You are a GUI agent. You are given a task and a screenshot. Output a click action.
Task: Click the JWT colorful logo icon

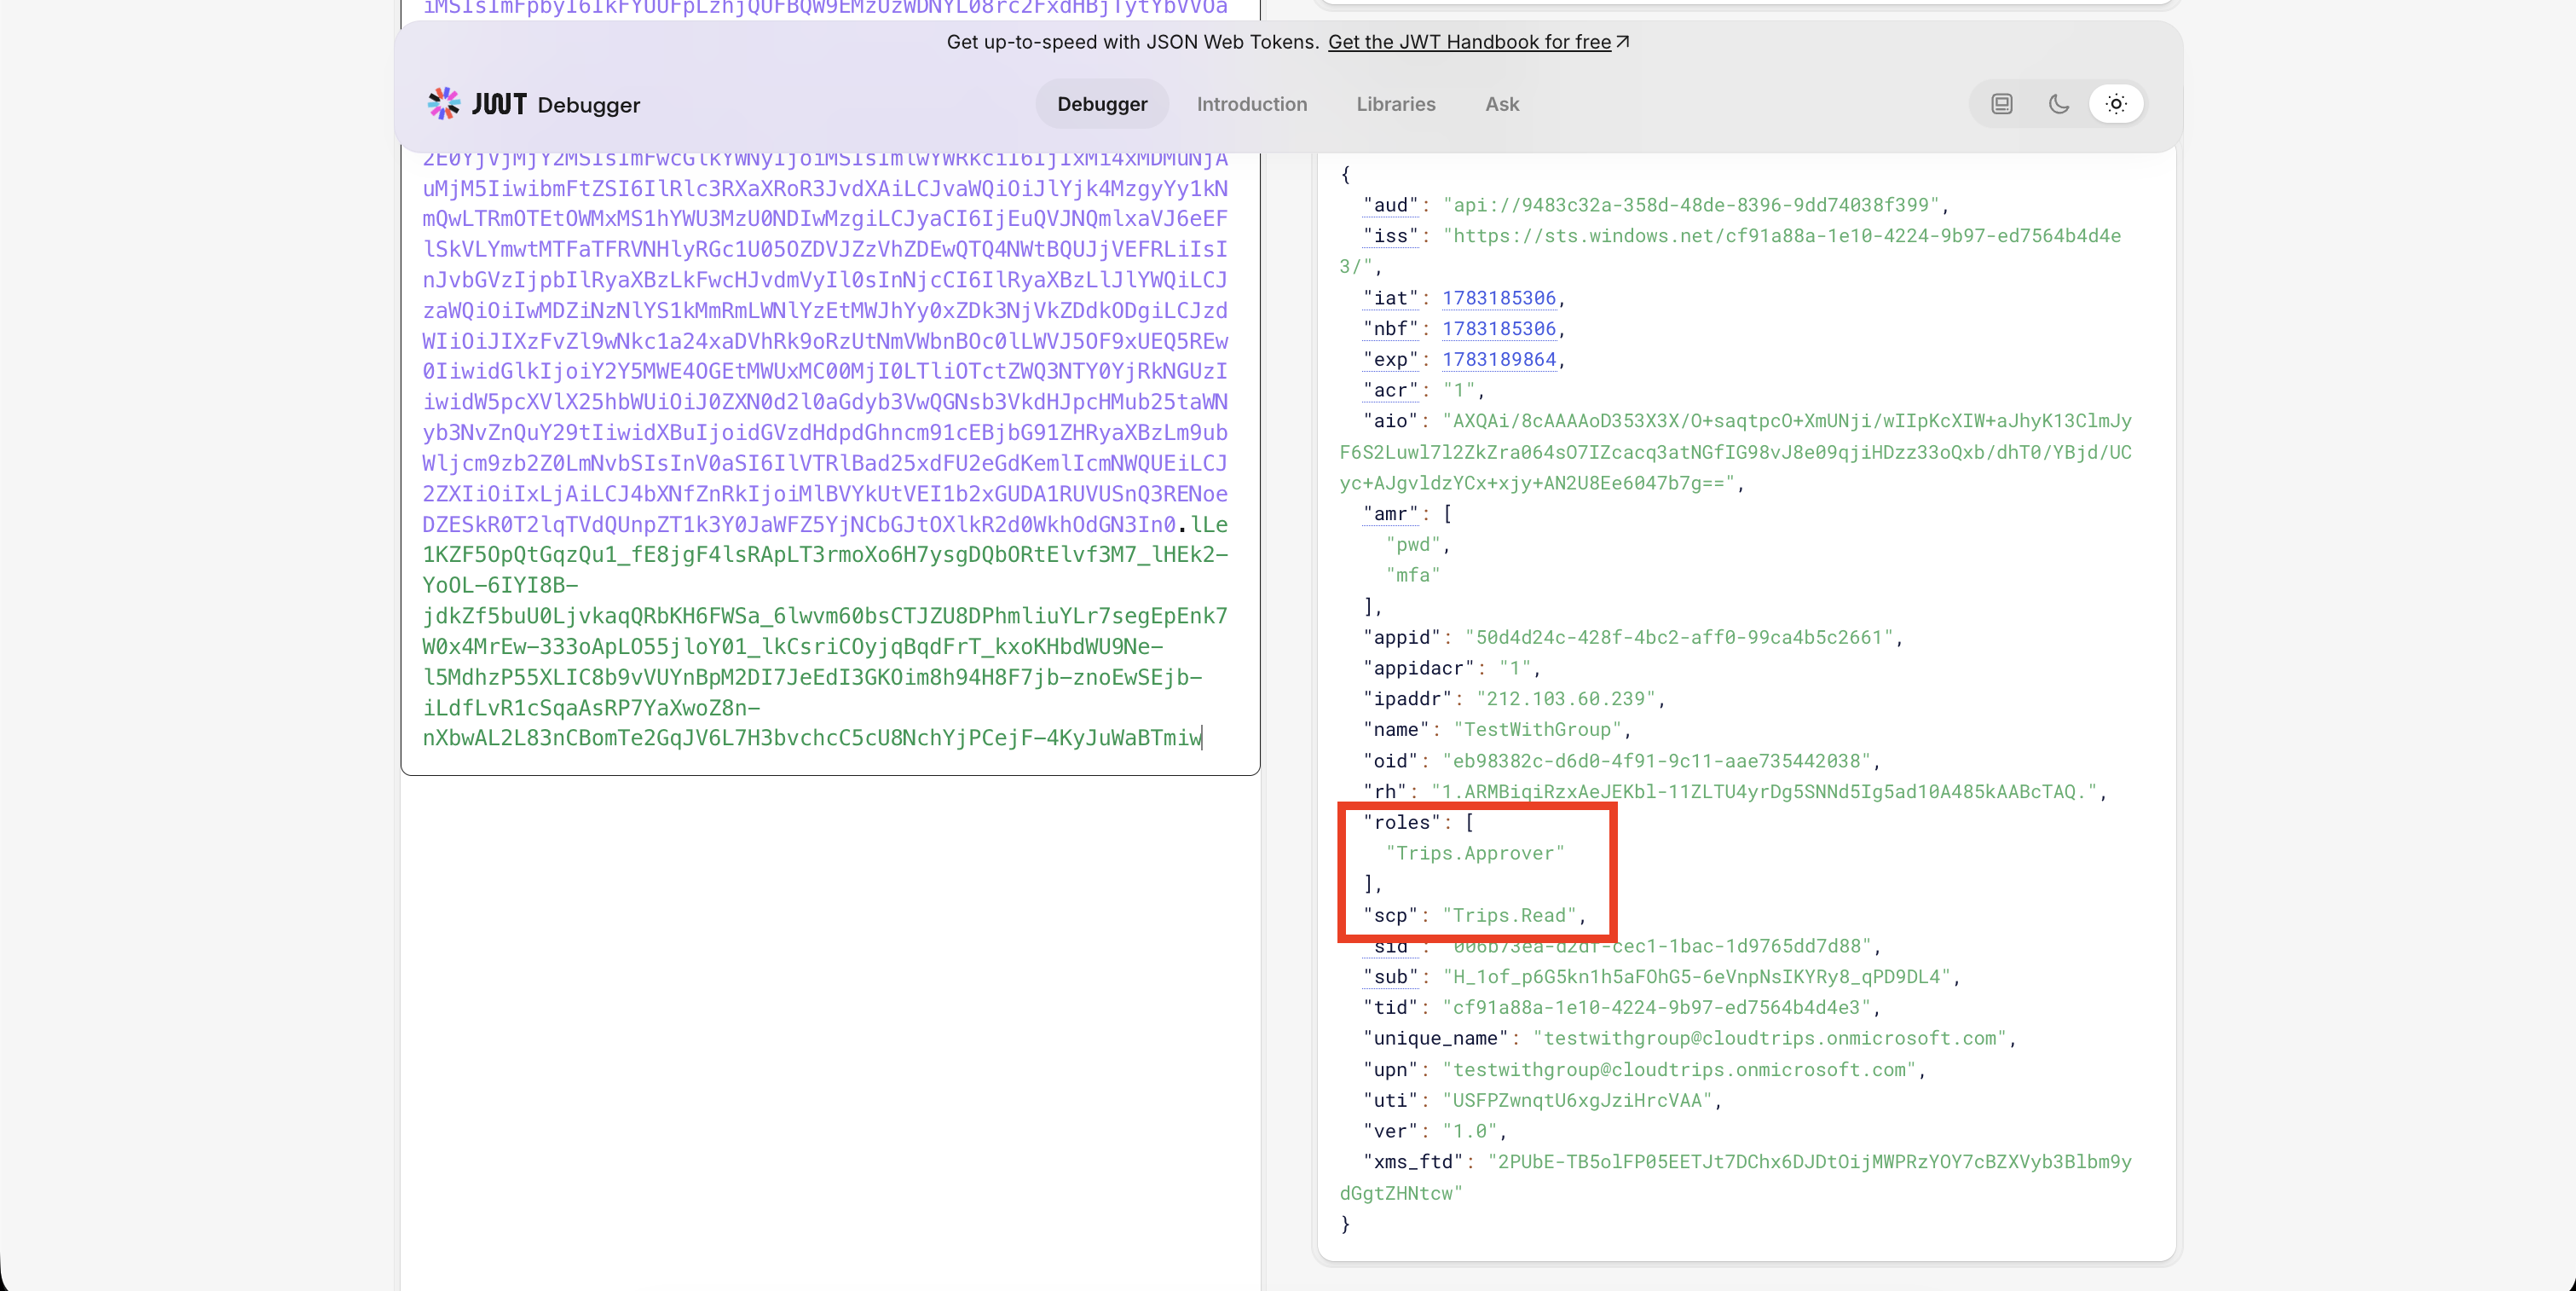[x=443, y=104]
